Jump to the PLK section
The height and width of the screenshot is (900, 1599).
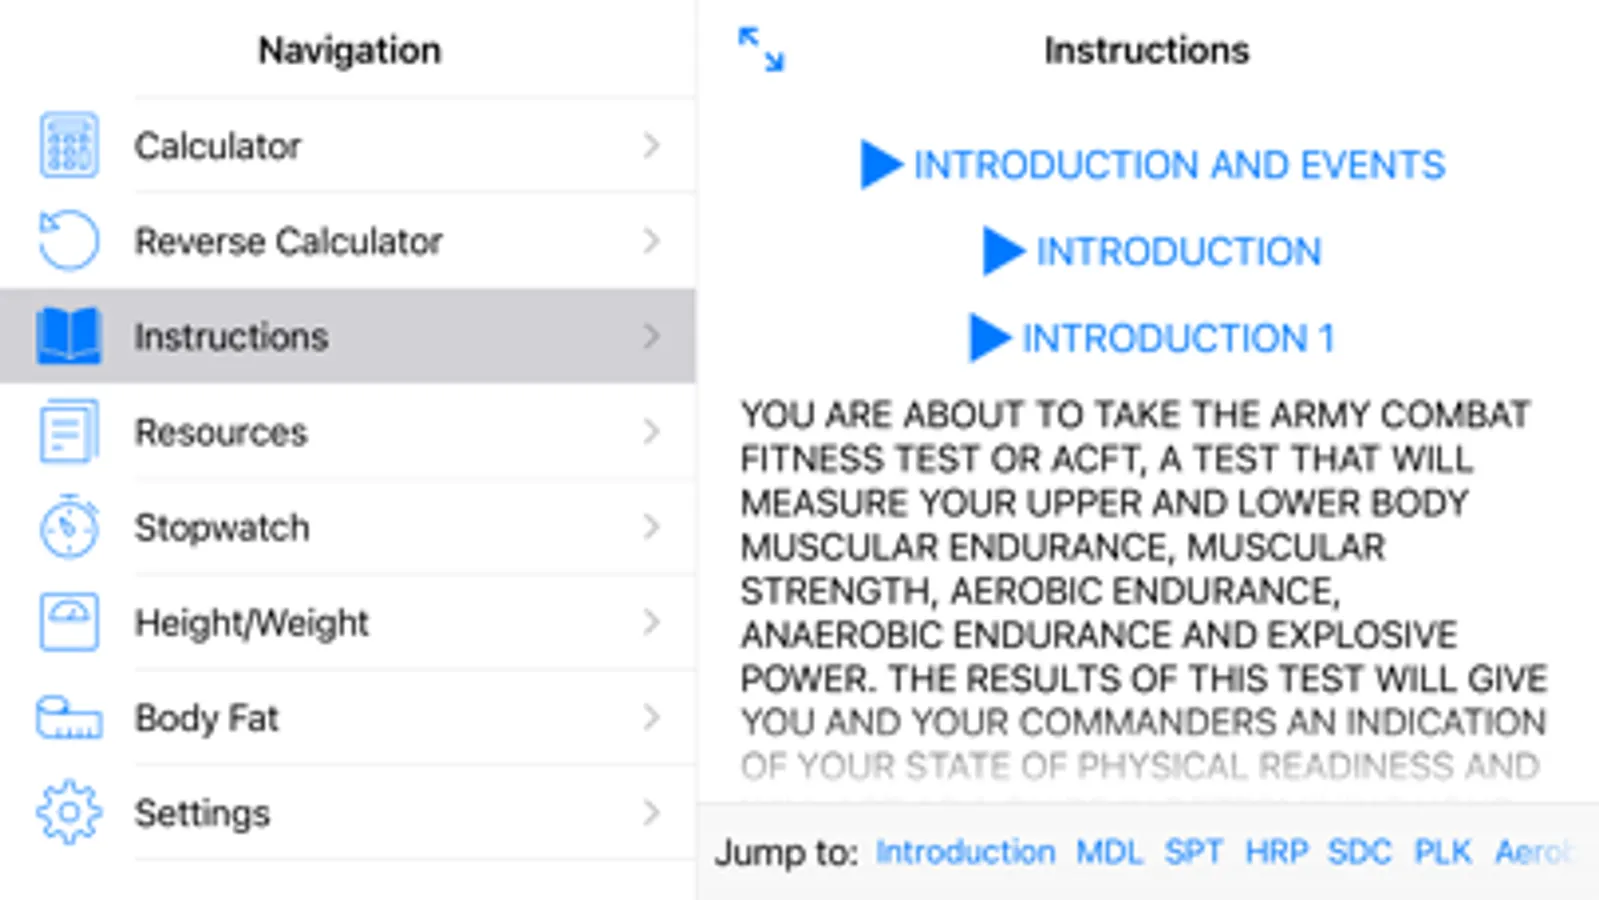[x=1442, y=852]
